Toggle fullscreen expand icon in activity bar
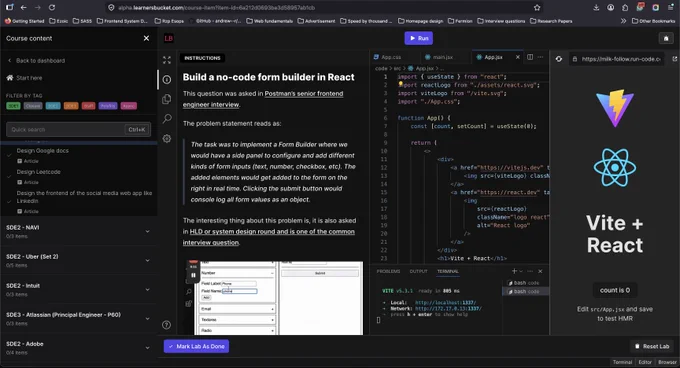Image resolution: width=680 pixels, height=368 pixels. (x=167, y=60)
